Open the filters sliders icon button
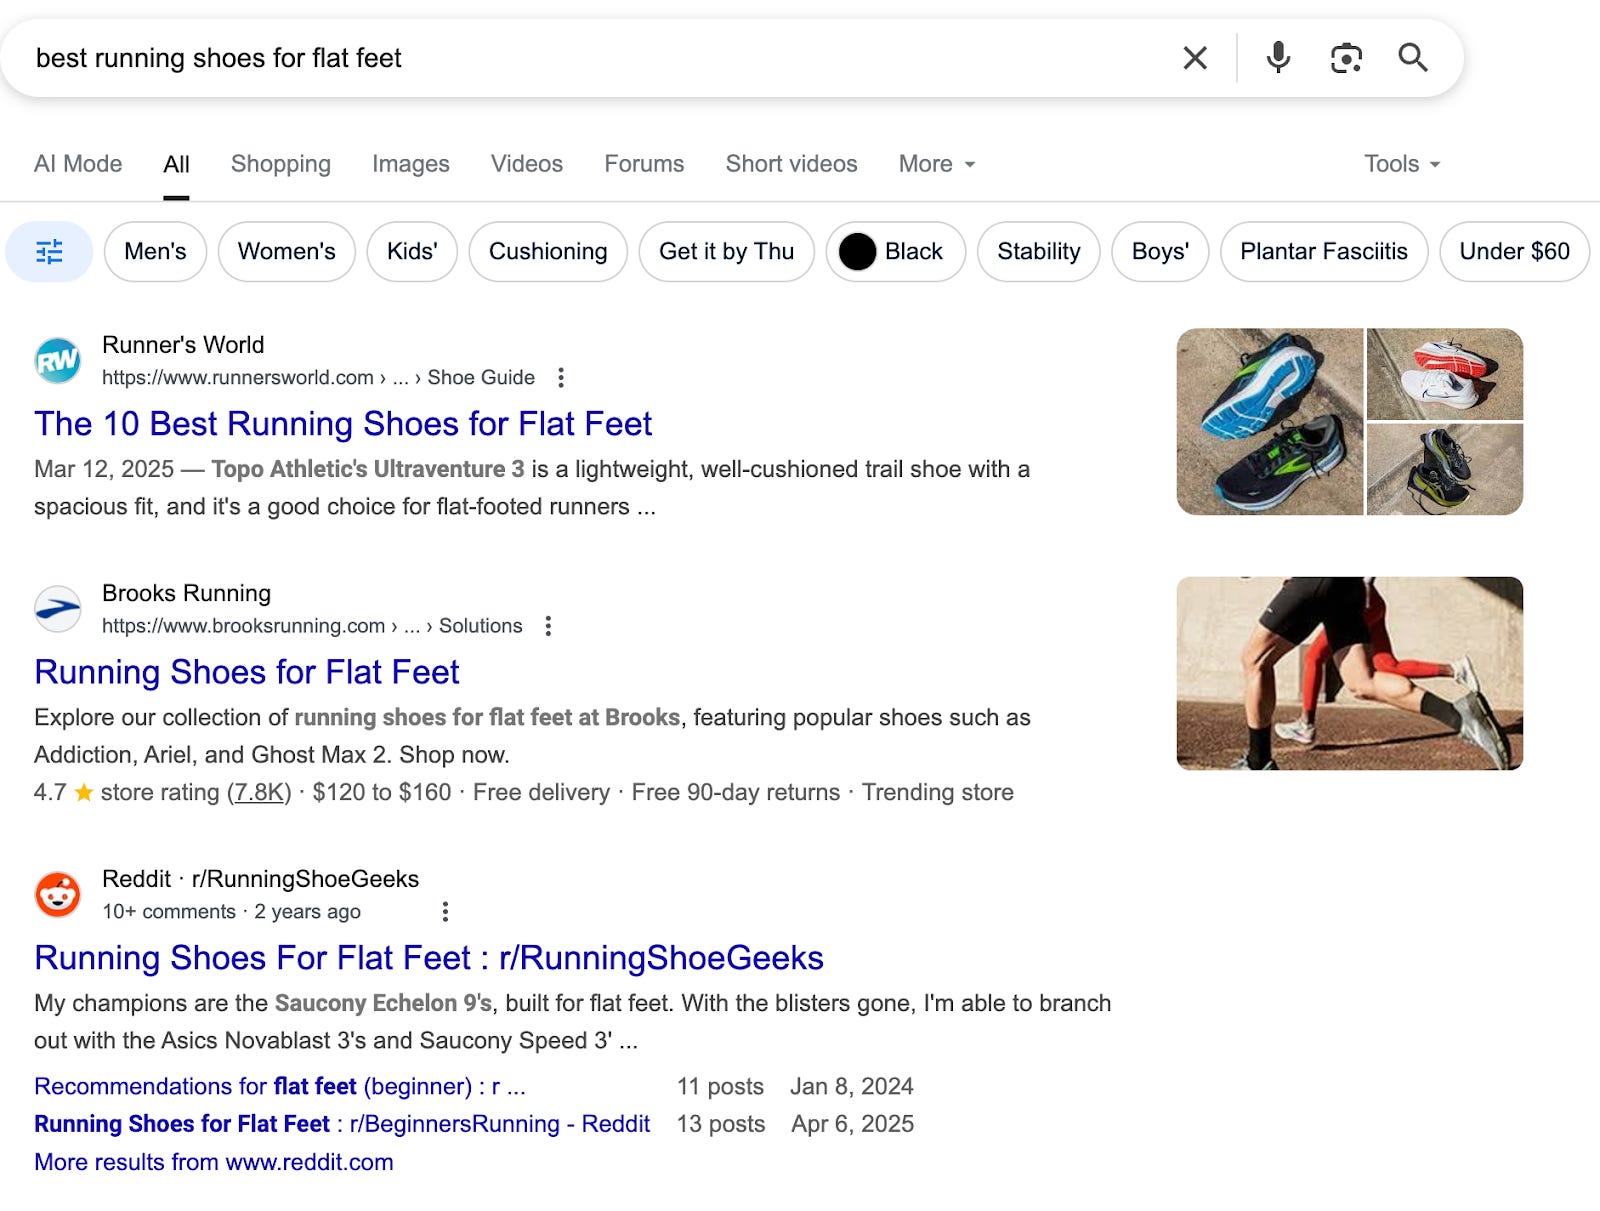Image resolution: width=1600 pixels, height=1211 pixels. (49, 251)
